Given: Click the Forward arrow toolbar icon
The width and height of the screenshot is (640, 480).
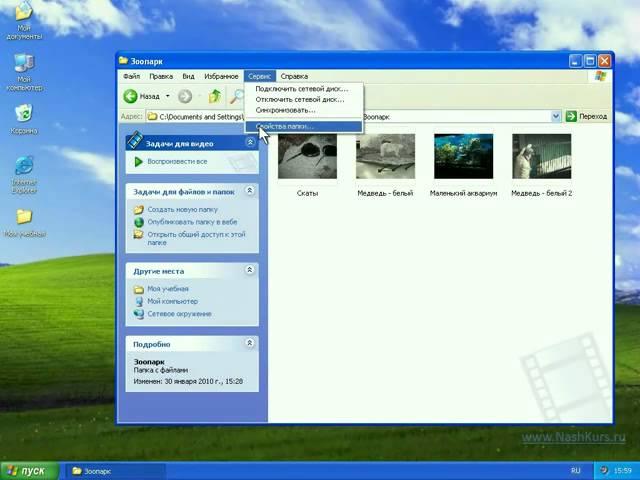Looking at the screenshot, I should pos(185,97).
